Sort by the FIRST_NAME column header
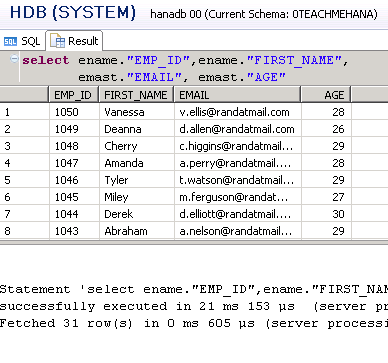 [x=136, y=95]
